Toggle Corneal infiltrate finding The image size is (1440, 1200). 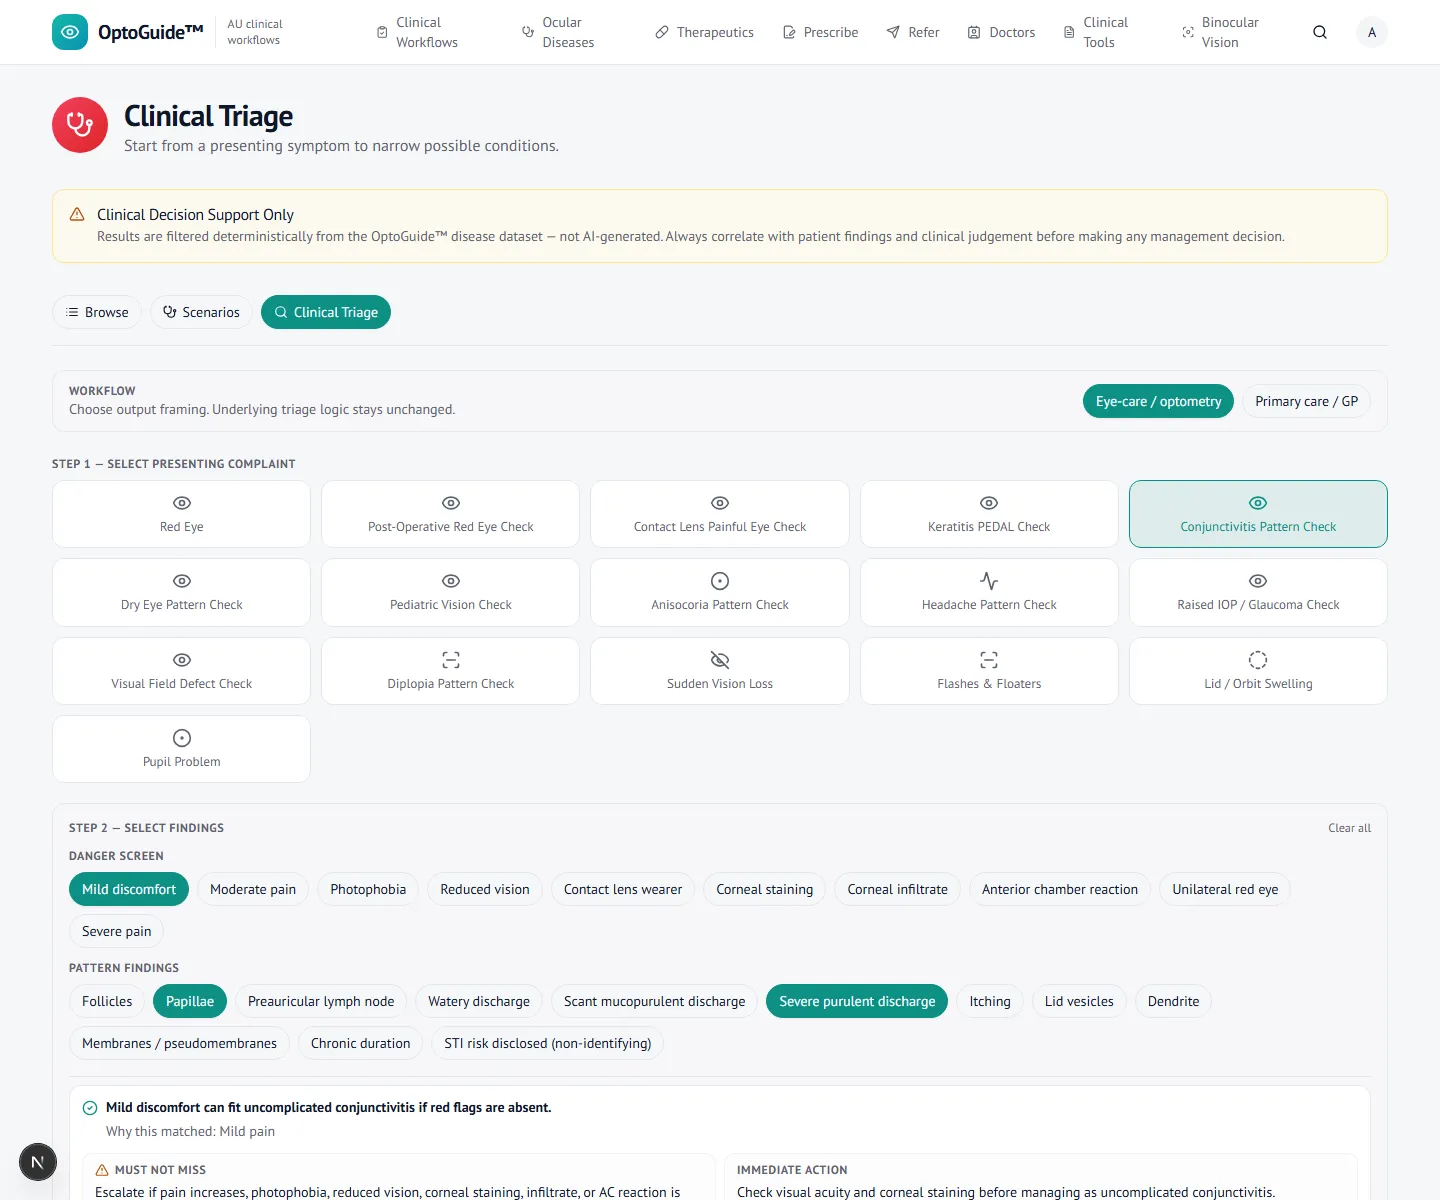click(x=898, y=889)
